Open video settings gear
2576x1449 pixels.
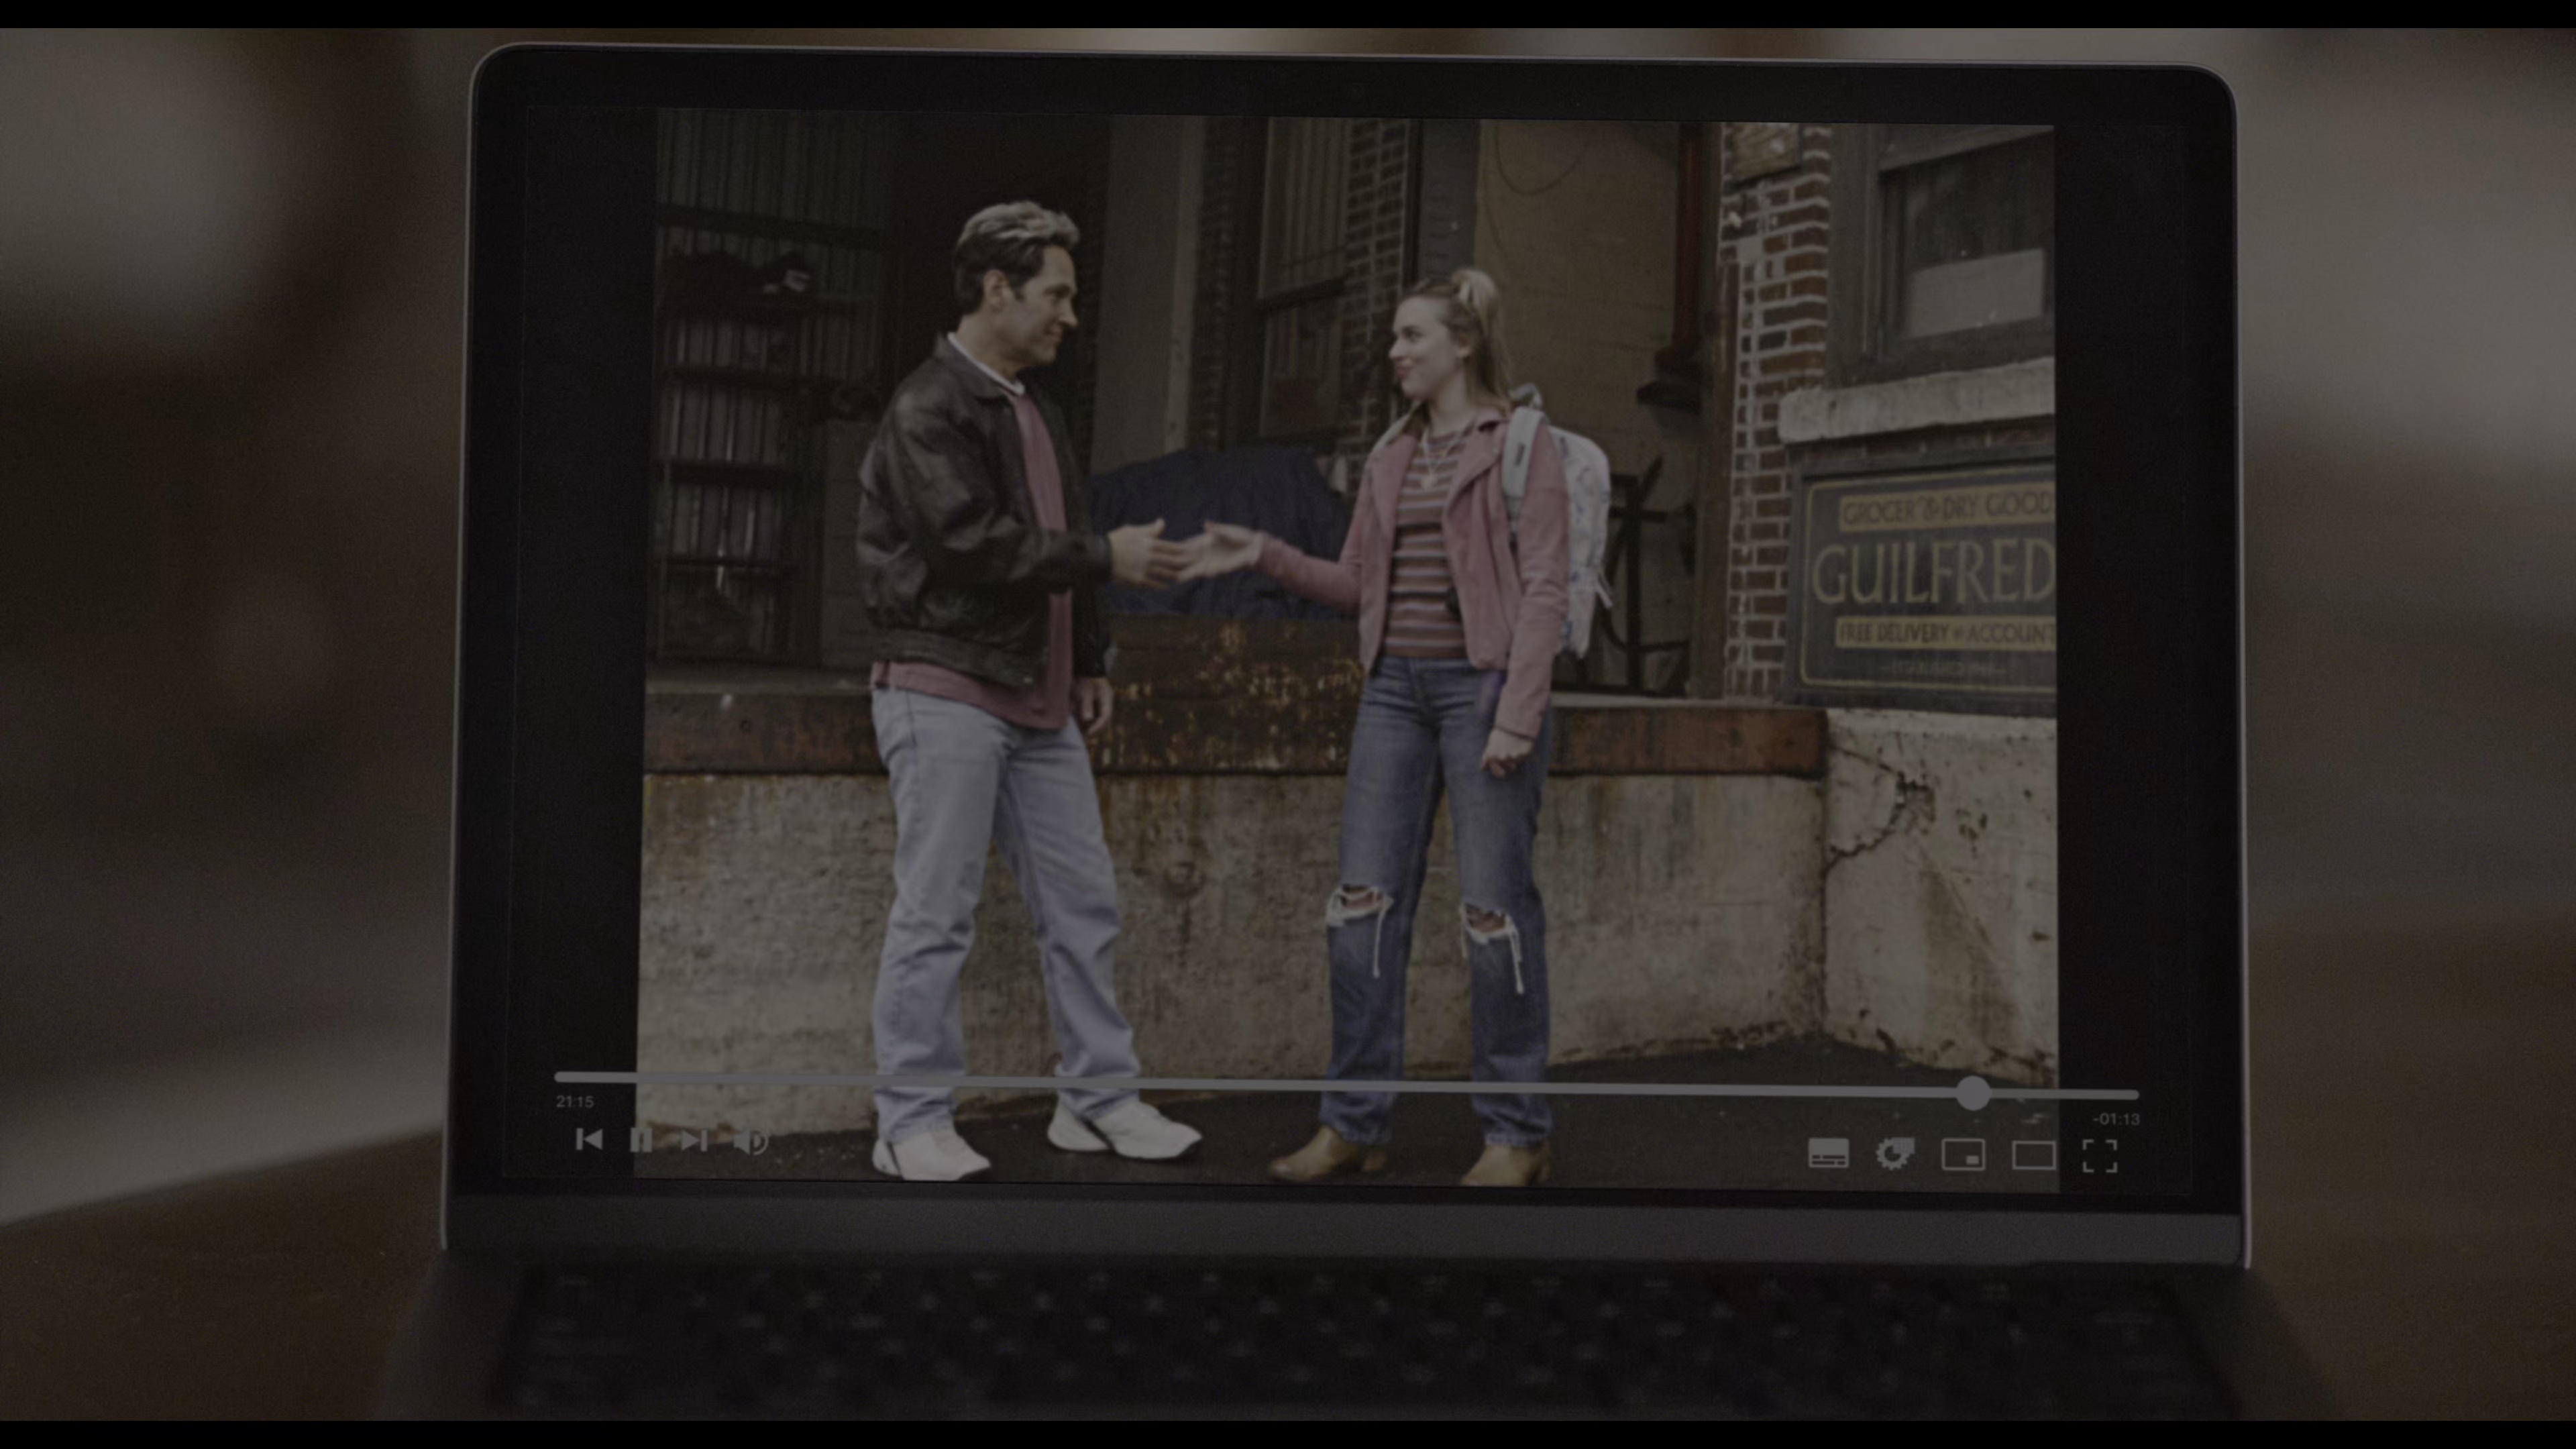click(1894, 1154)
